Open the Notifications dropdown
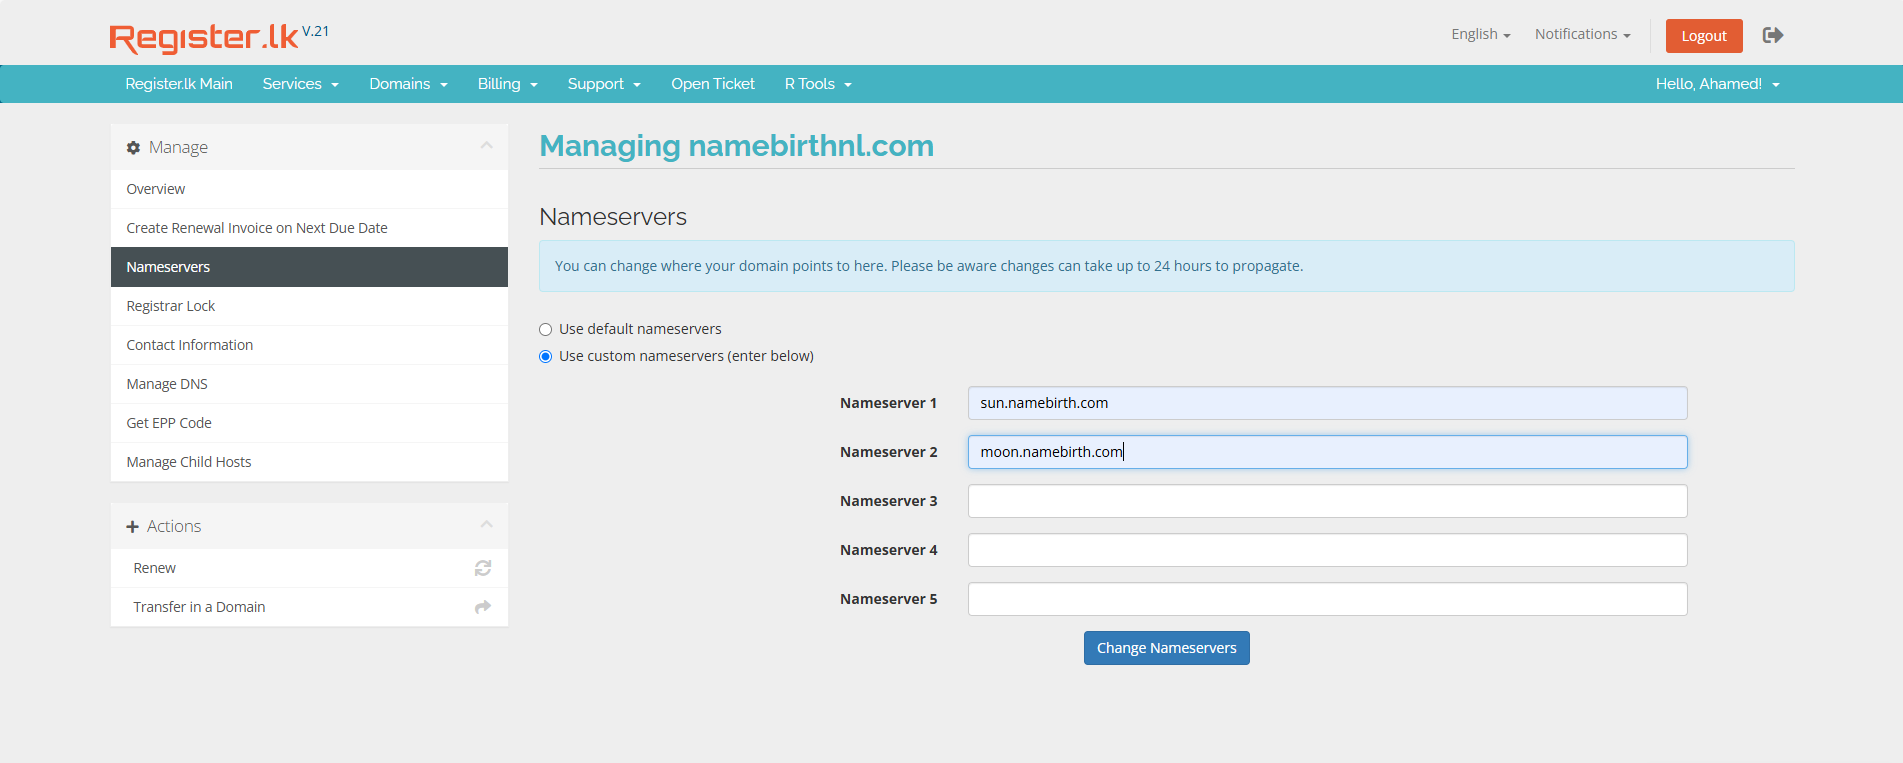 (x=1582, y=34)
